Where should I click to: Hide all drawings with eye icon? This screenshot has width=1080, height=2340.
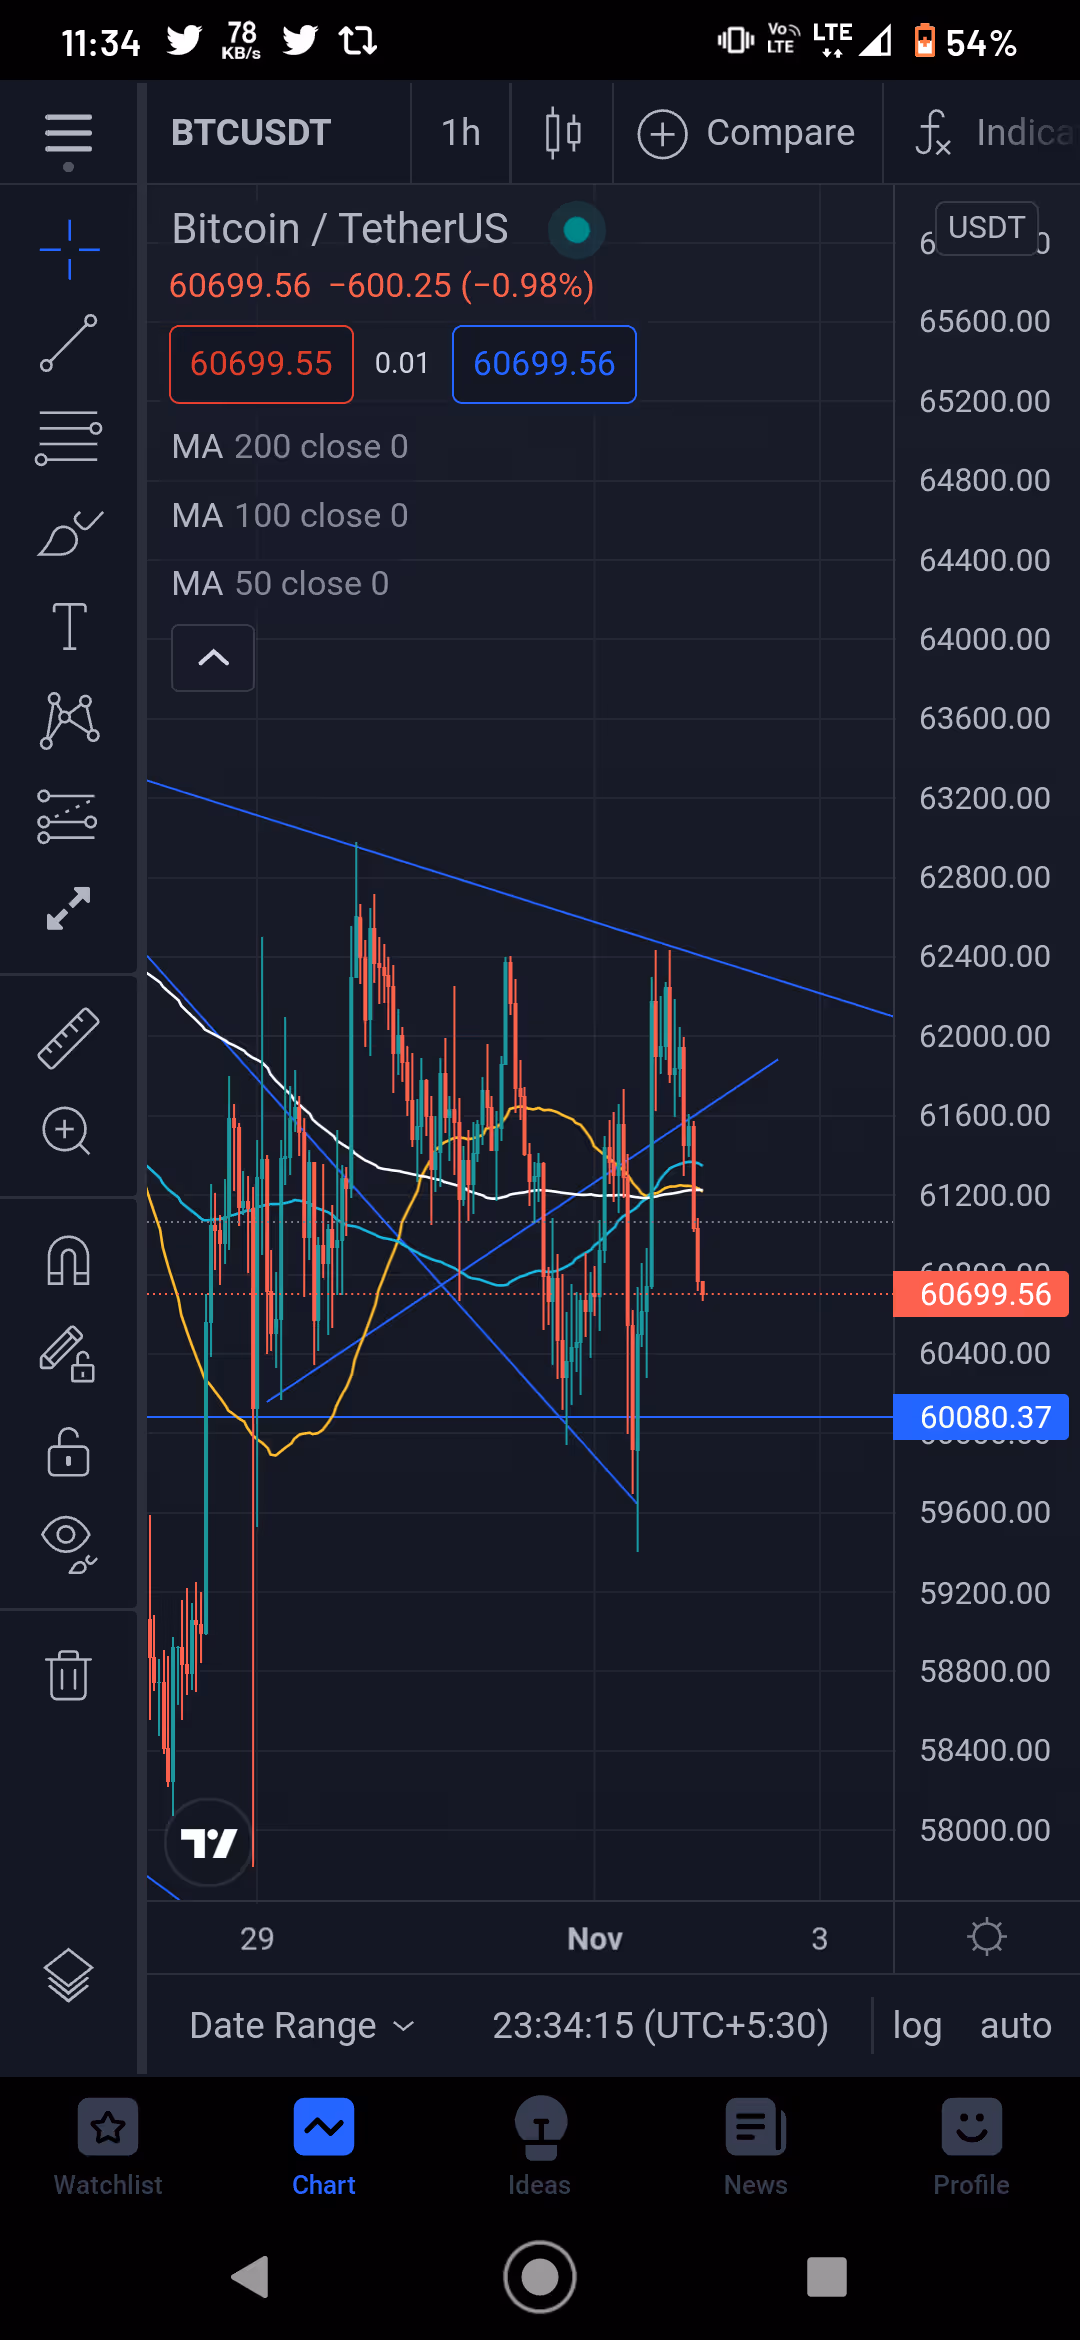[69, 1544]
